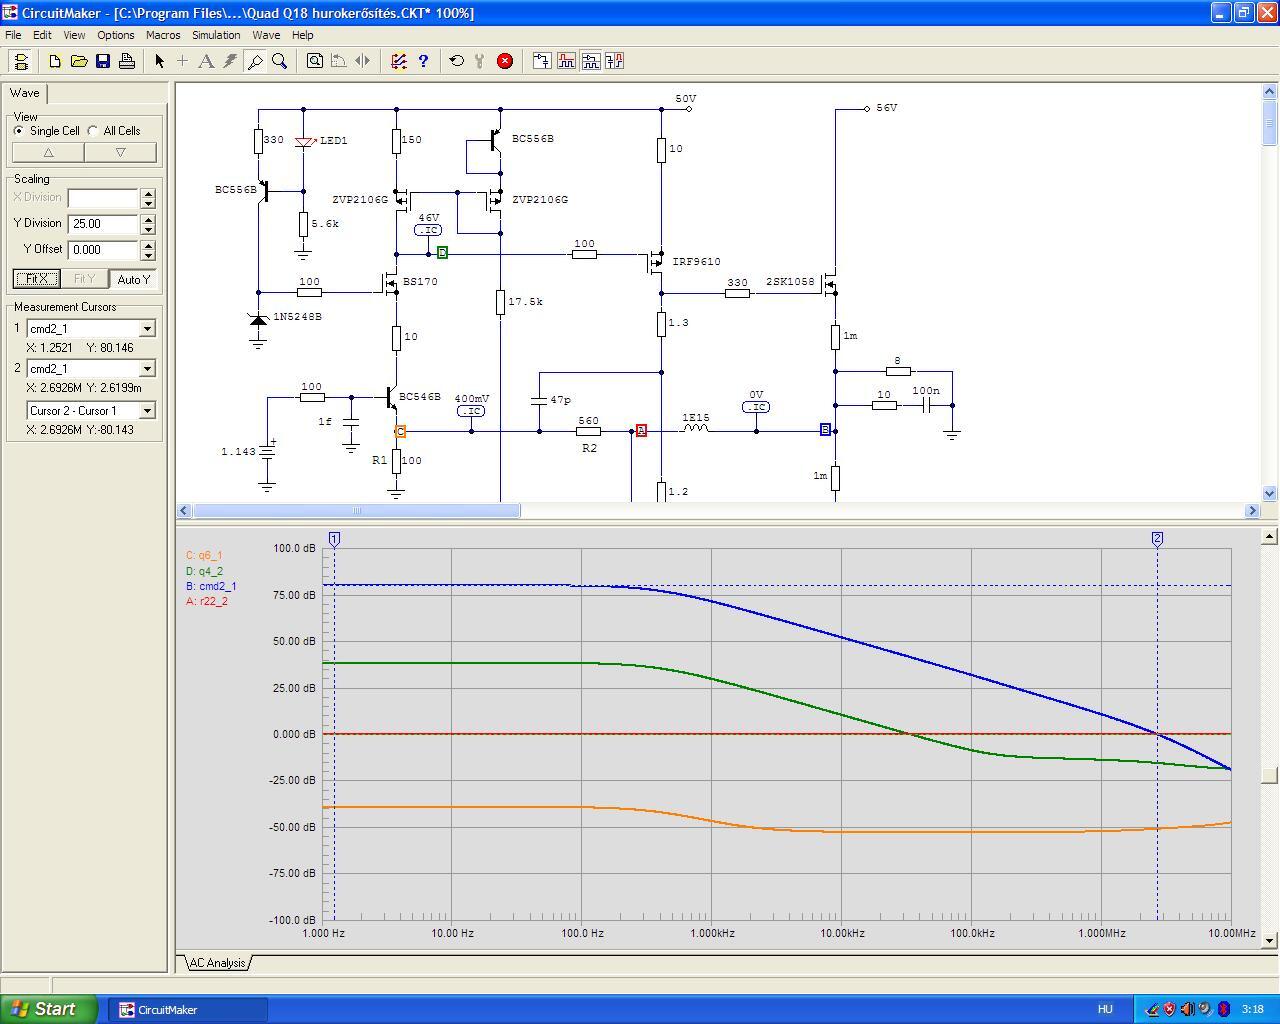The image size is (1280, 1024).
Task: Toggle the Auto Y button
Action: pyautogui.click(x=133, y=279)
